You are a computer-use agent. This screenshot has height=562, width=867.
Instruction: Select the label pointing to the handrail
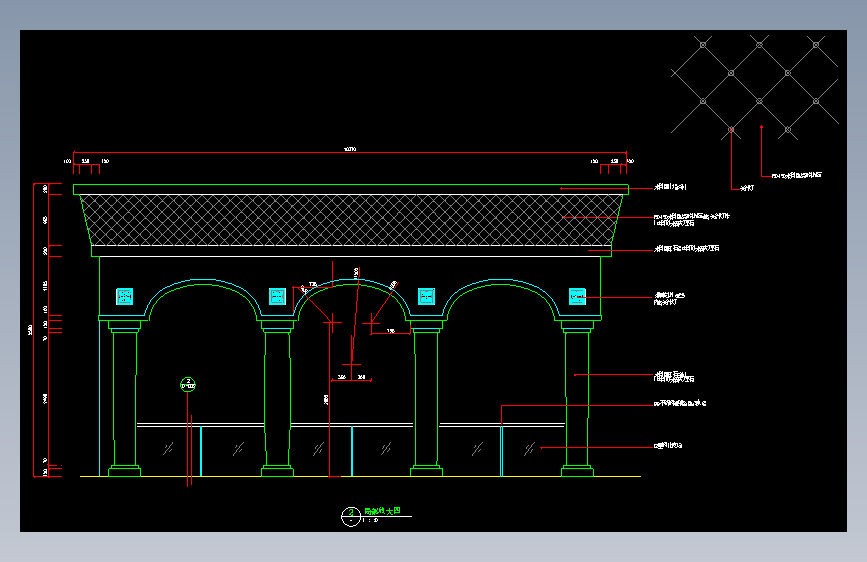coord(680,403)
